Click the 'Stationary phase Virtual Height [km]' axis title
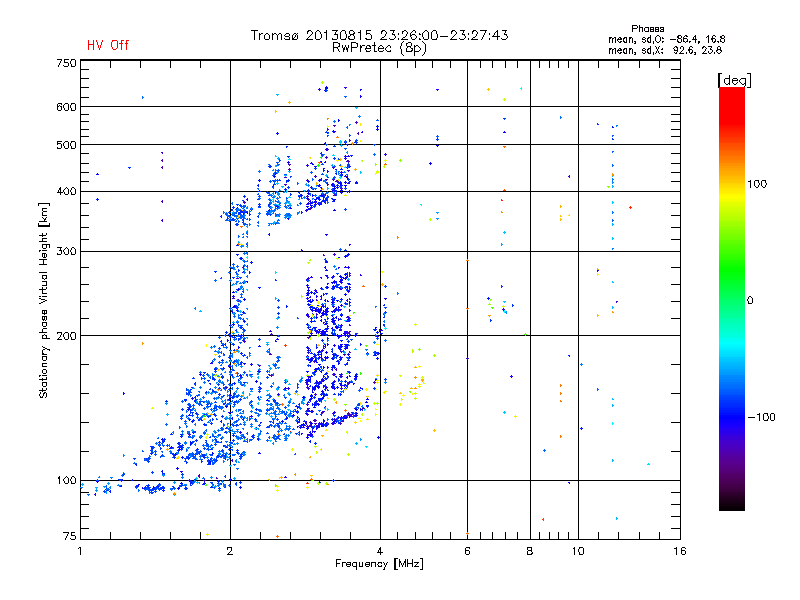The height and width of the screenshot is (600, 800). [44, 300]
